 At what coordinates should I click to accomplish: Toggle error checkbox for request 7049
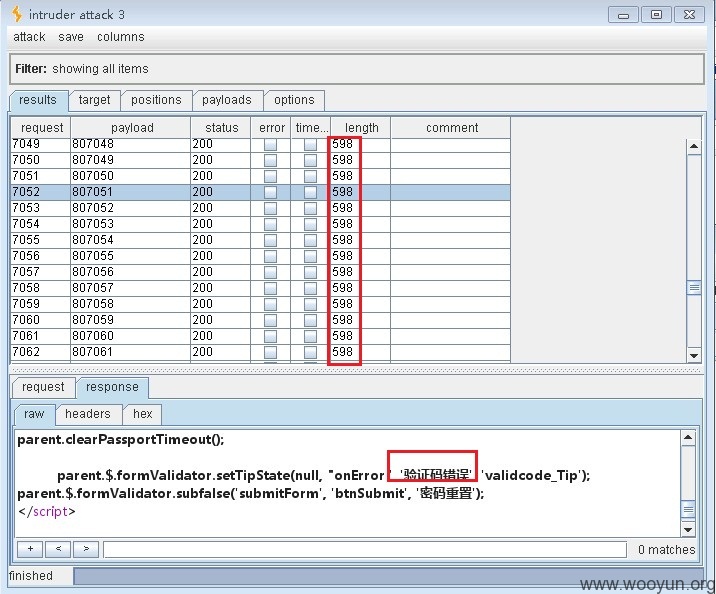click(x=270, y=144)
